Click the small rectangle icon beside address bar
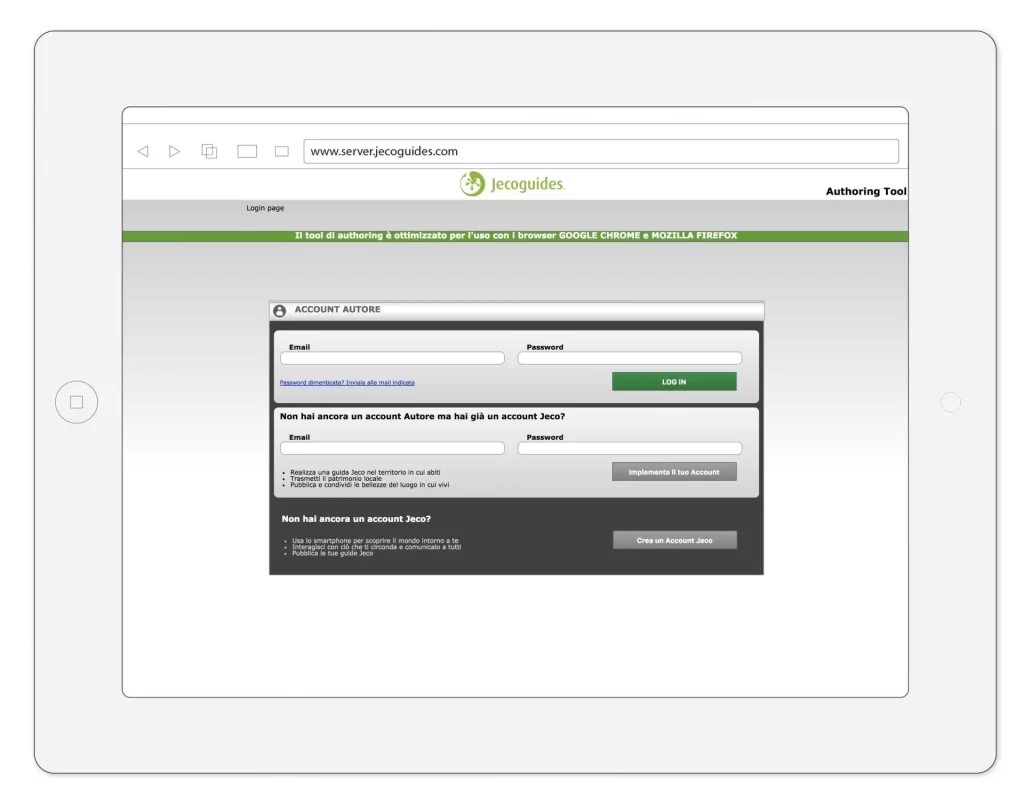Viewport: 1024px width, 805px height. pyautogui.click(x=282, y=152)
